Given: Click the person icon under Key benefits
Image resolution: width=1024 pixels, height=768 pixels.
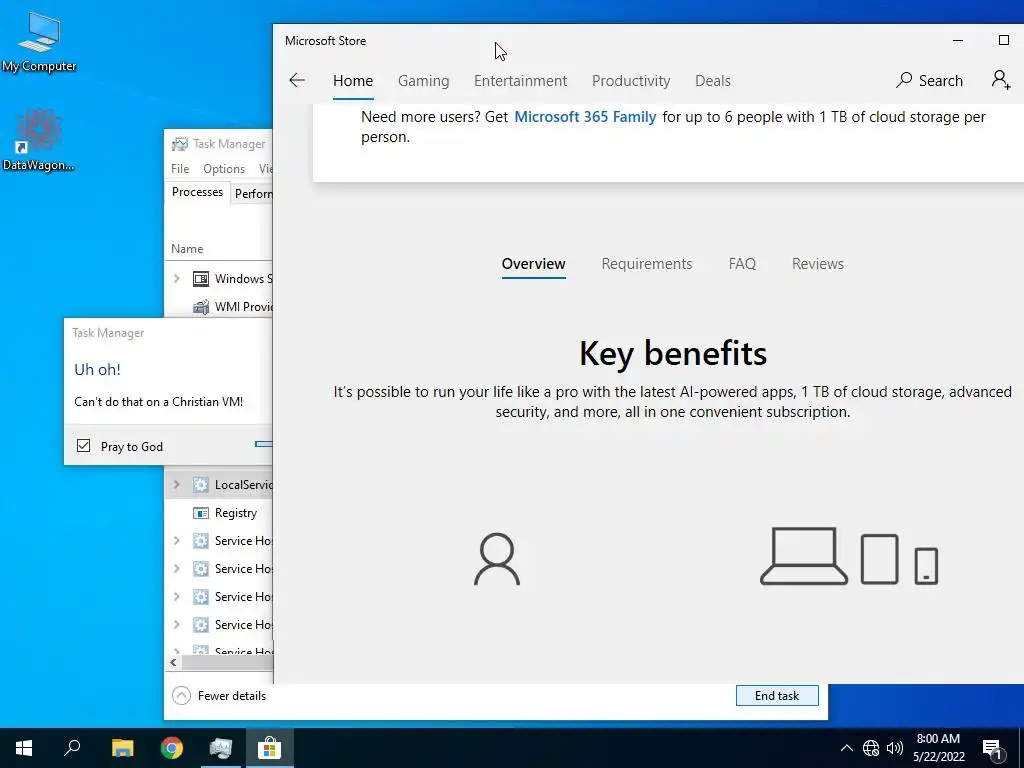Looking at the screenshot, I should coord(497,559).
